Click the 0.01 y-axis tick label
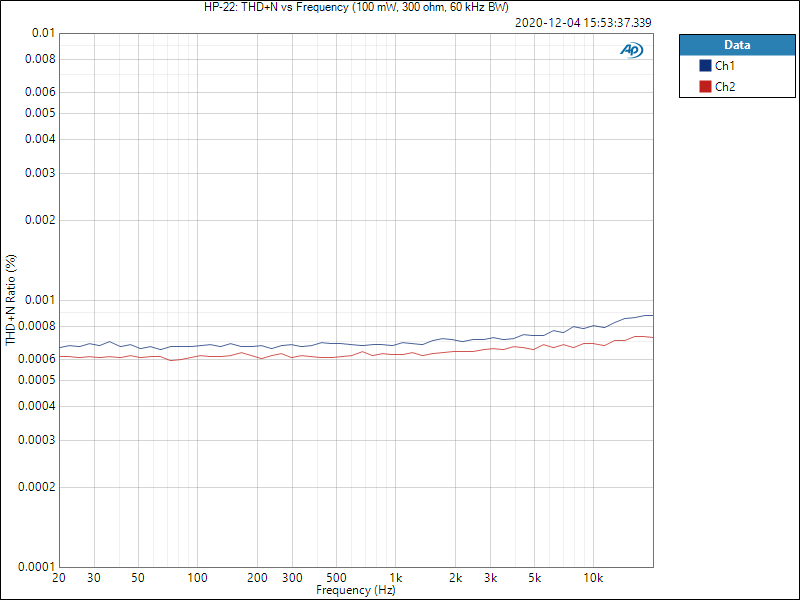 tap(43, 33)
